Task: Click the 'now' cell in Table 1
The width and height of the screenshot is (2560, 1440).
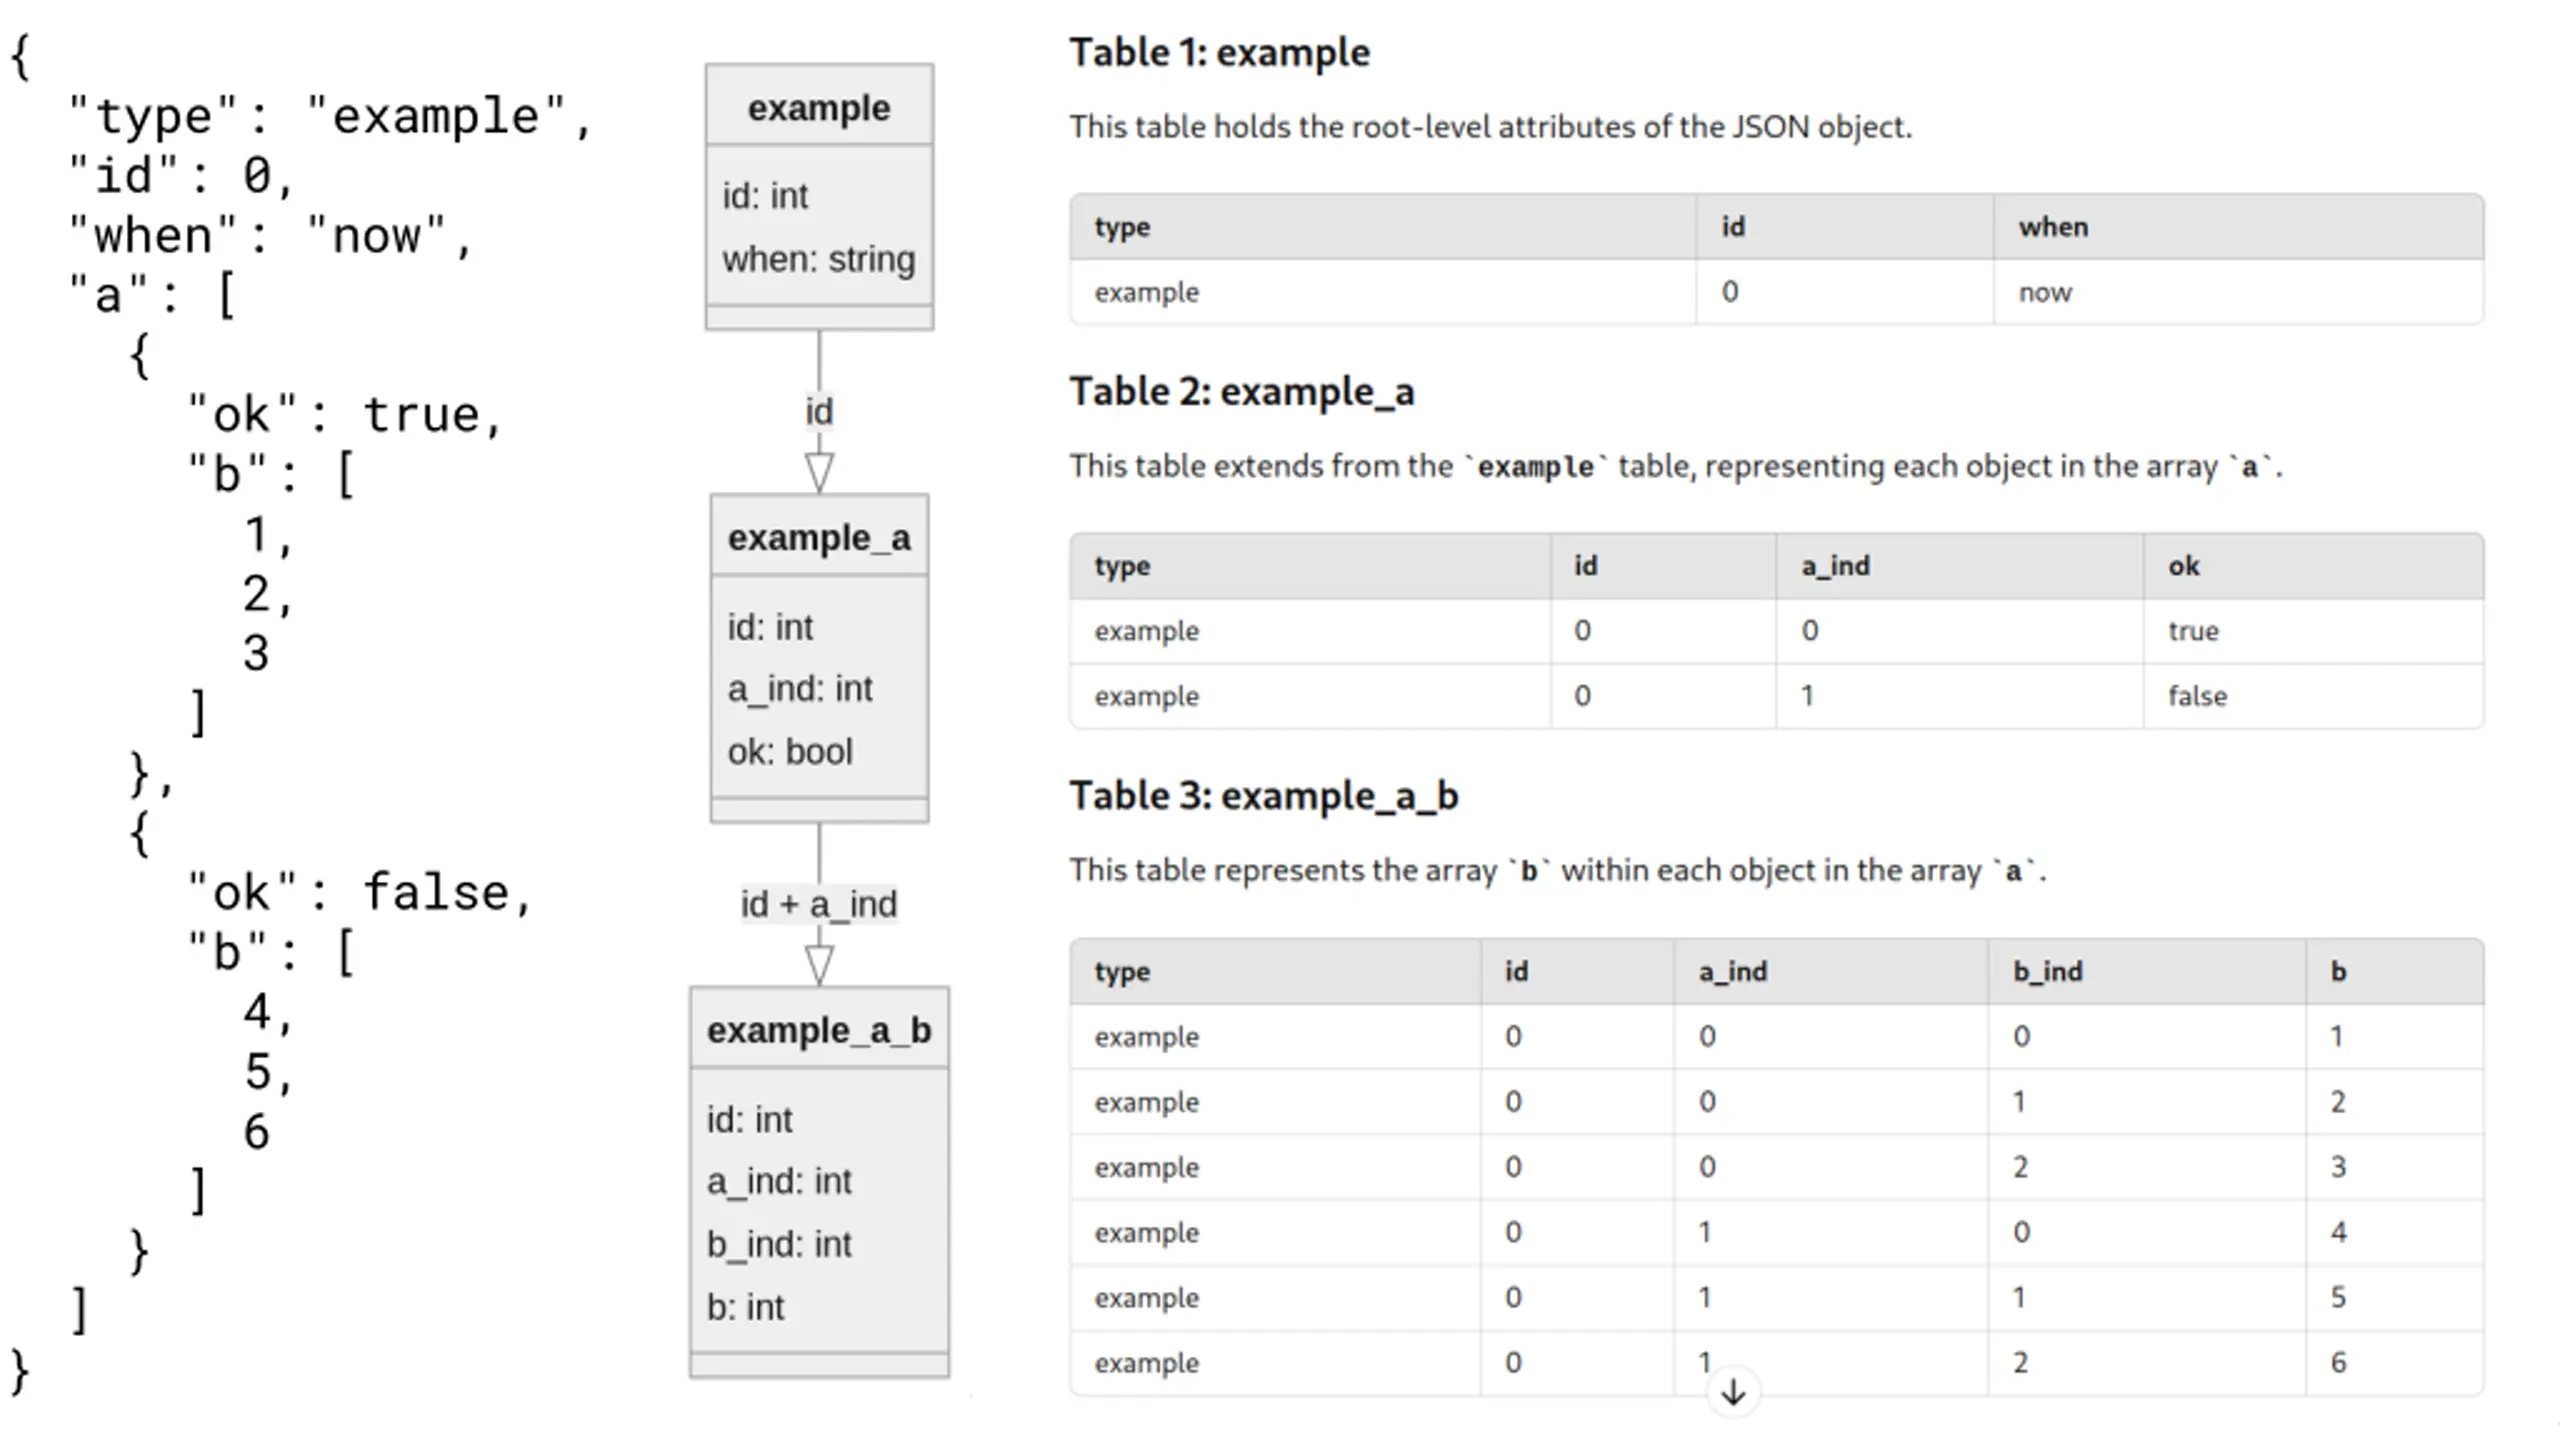Action: (2045, 293)
